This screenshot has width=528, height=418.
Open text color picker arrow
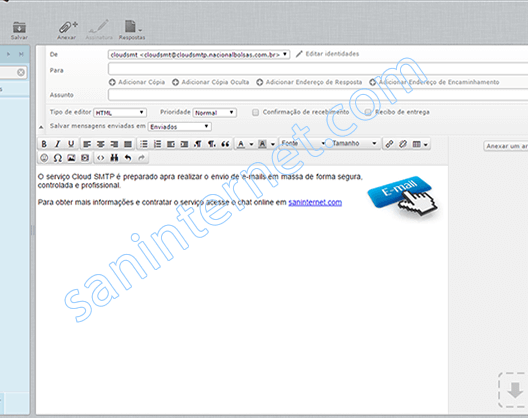(x=251, y=144)
